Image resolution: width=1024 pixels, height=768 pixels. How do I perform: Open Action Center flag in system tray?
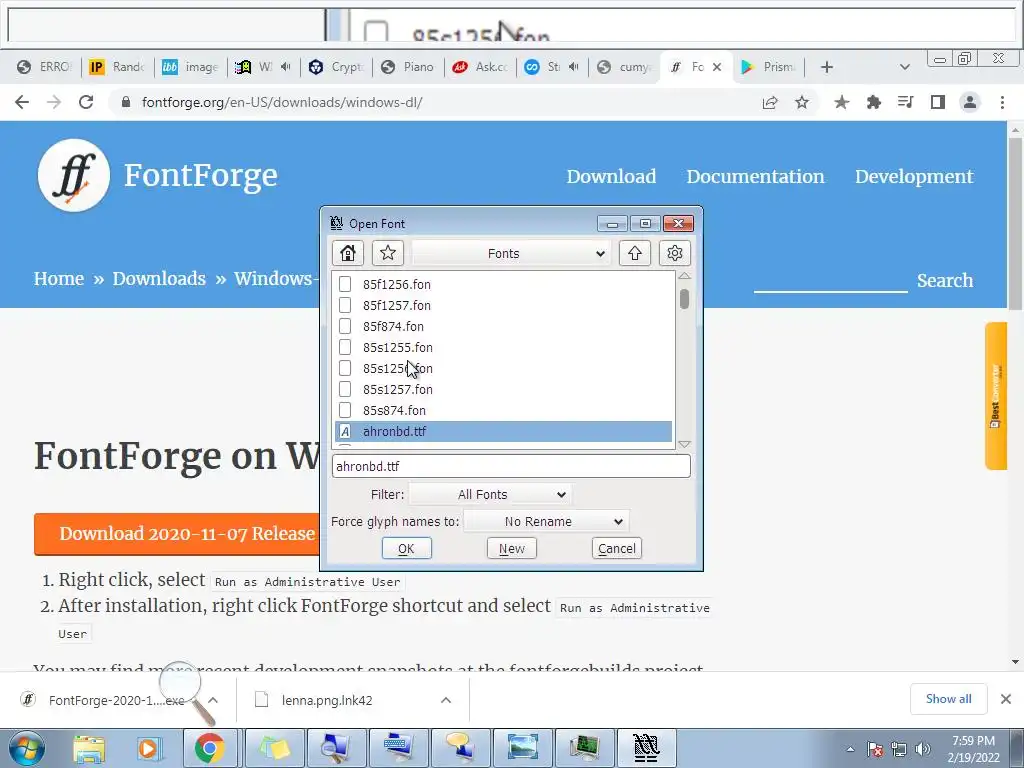875,749
